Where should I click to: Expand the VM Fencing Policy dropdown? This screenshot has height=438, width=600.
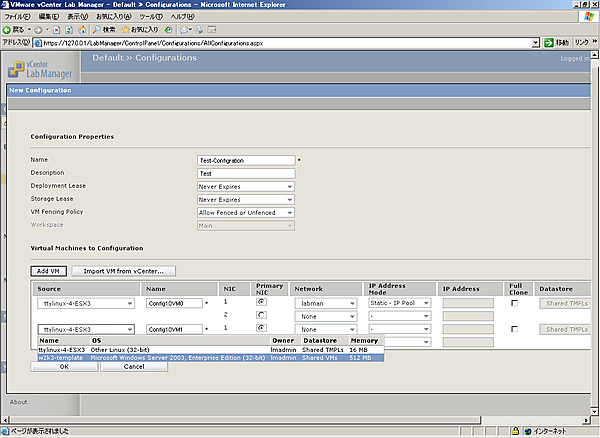click(x=246, y=212)
